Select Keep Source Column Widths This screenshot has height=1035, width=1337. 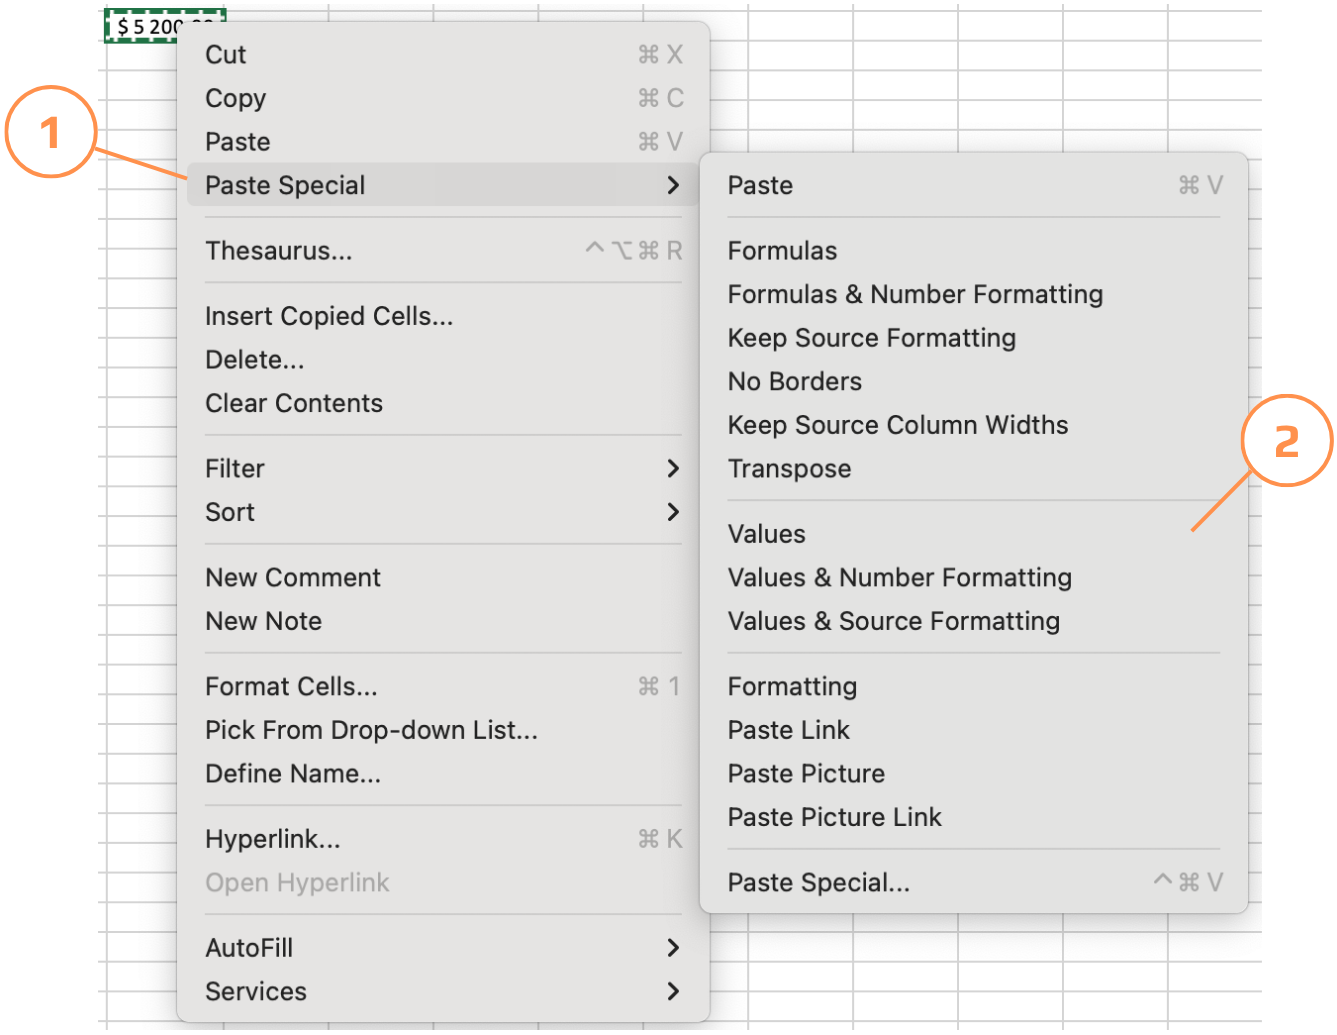pyautogui.click(x=898, y=425)
